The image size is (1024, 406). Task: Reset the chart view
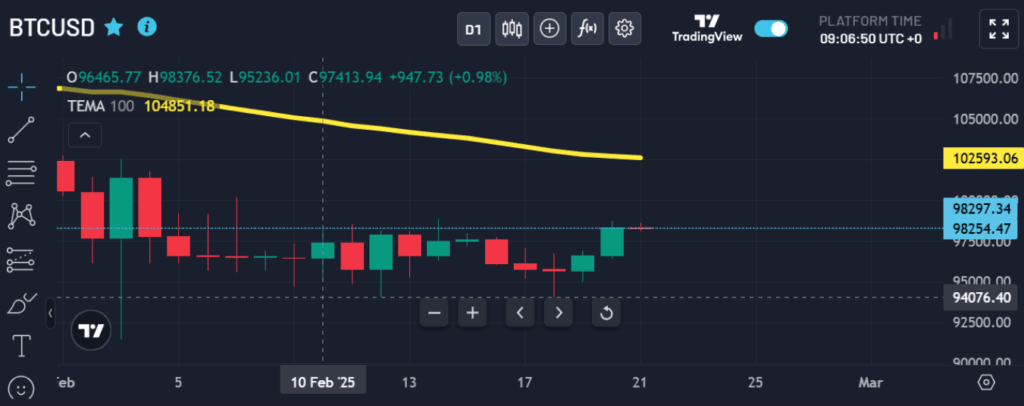coord(606,313)
